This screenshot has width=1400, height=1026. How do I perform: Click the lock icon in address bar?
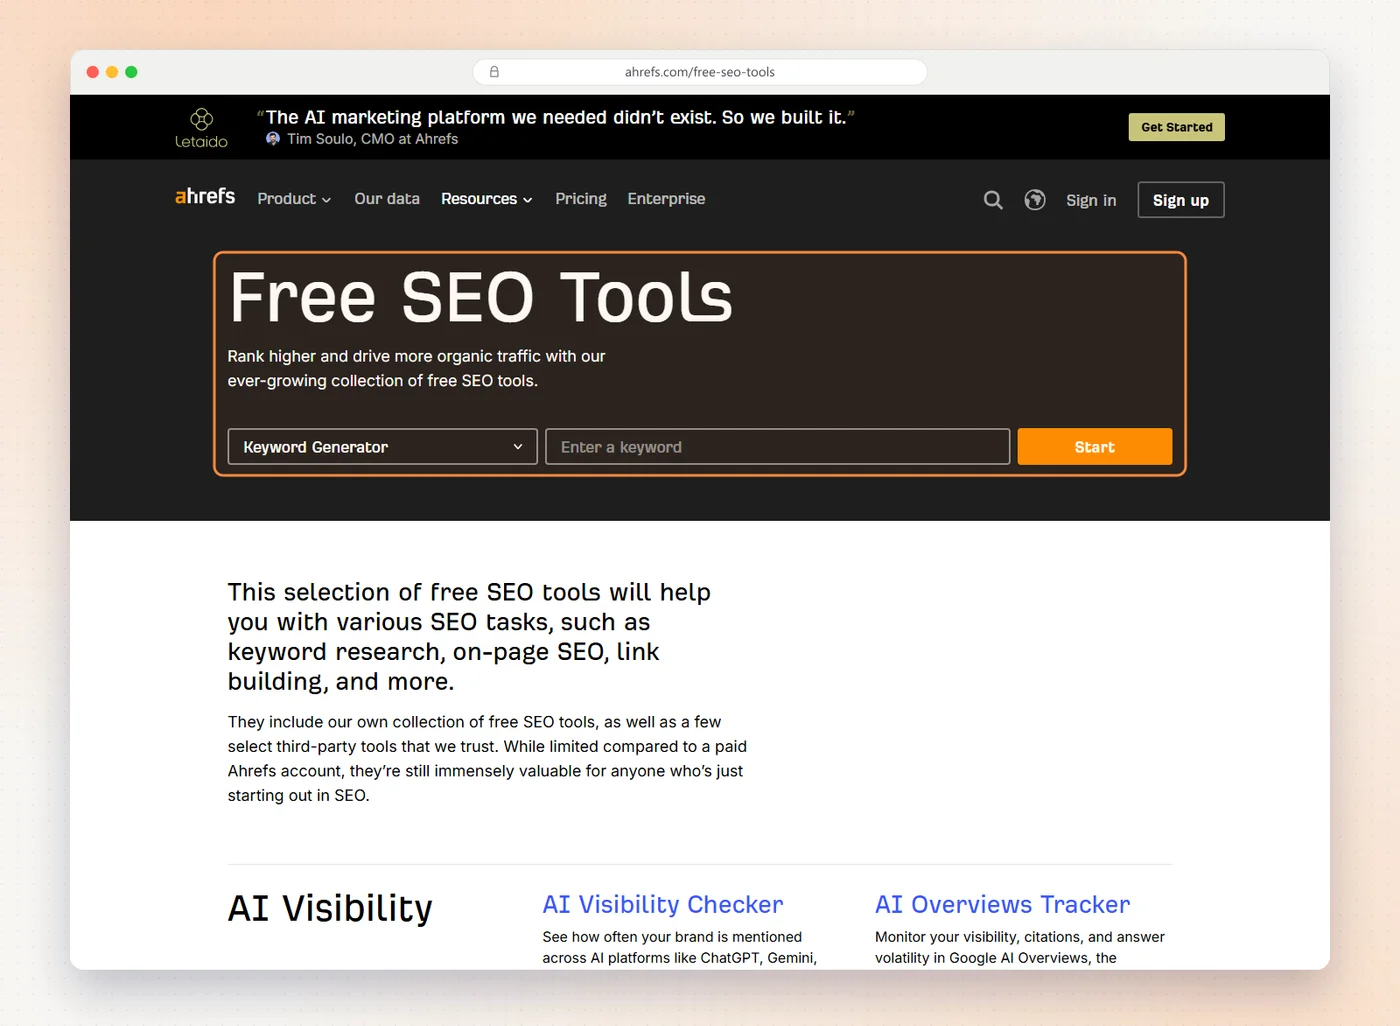tap(494, 72)
